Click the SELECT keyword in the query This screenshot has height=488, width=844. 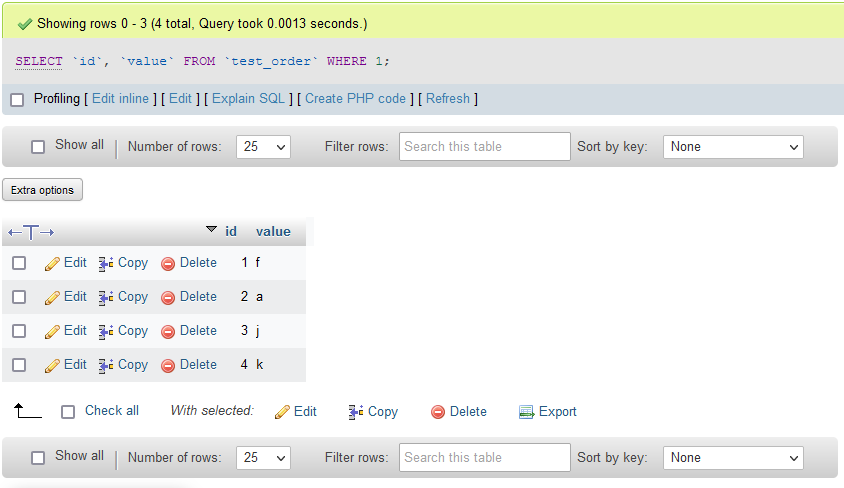[x=39, y=61]
